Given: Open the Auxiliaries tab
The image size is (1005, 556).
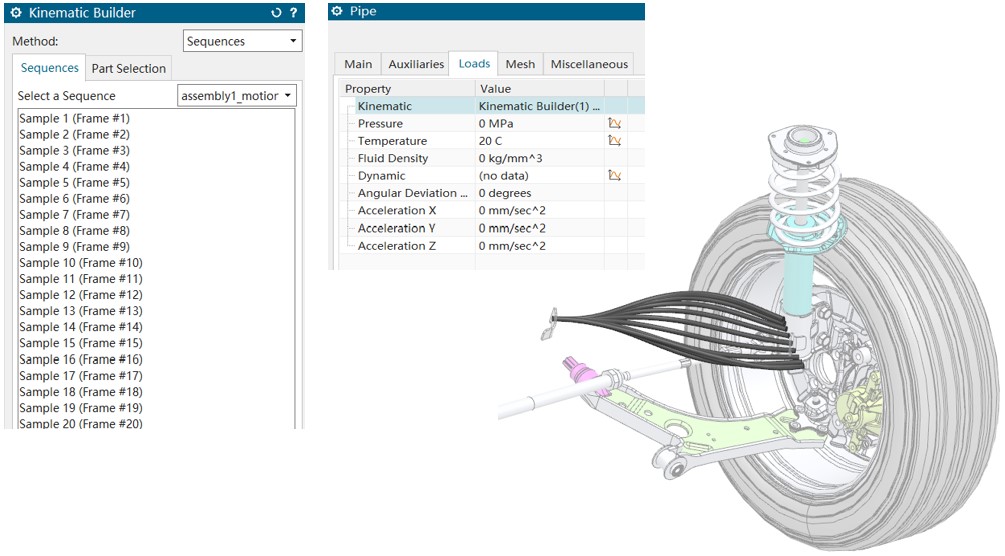Looking at the screenshot, I should (416, 64).
